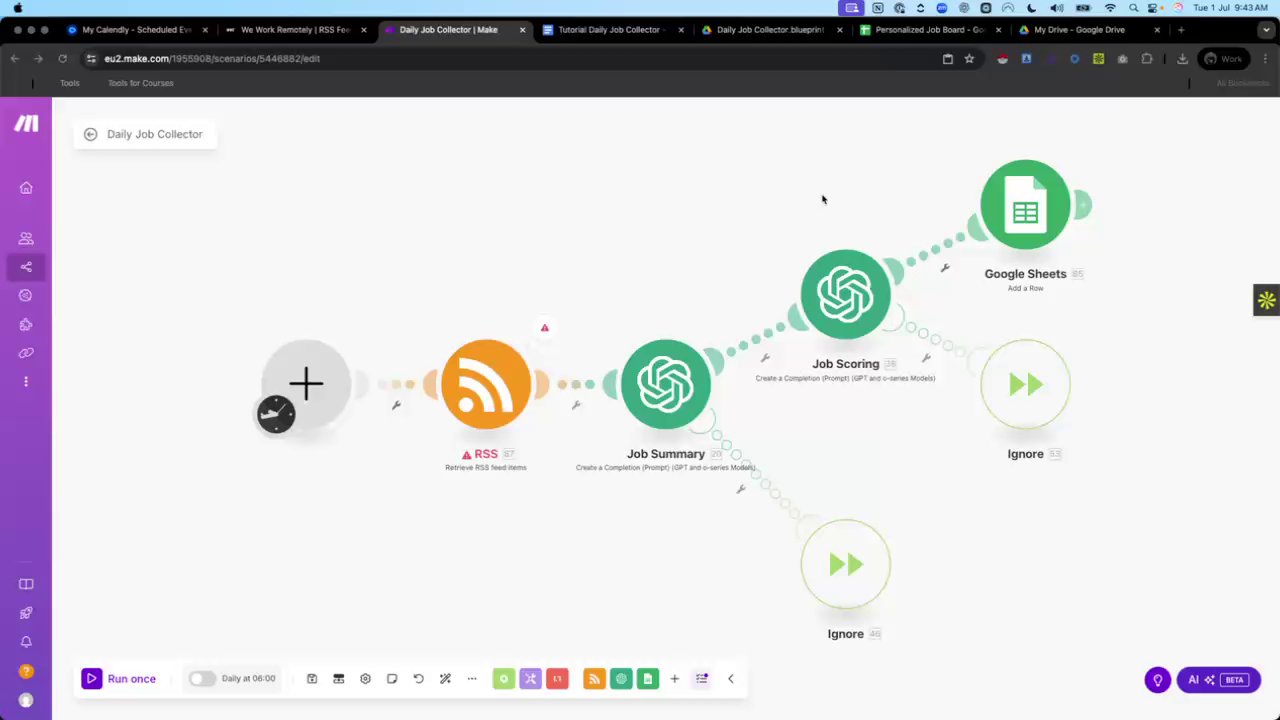Select the Google Sheets Add a Row module
The height and width of the screenshot is (720, 1280).
1026,205
